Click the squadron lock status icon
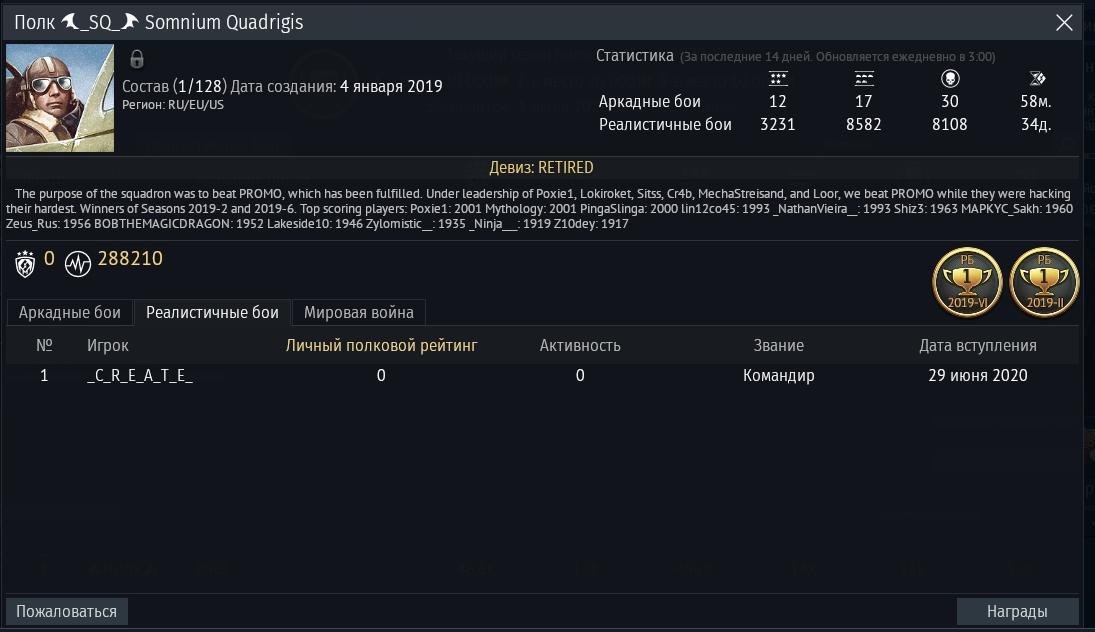 pos(137,59)
